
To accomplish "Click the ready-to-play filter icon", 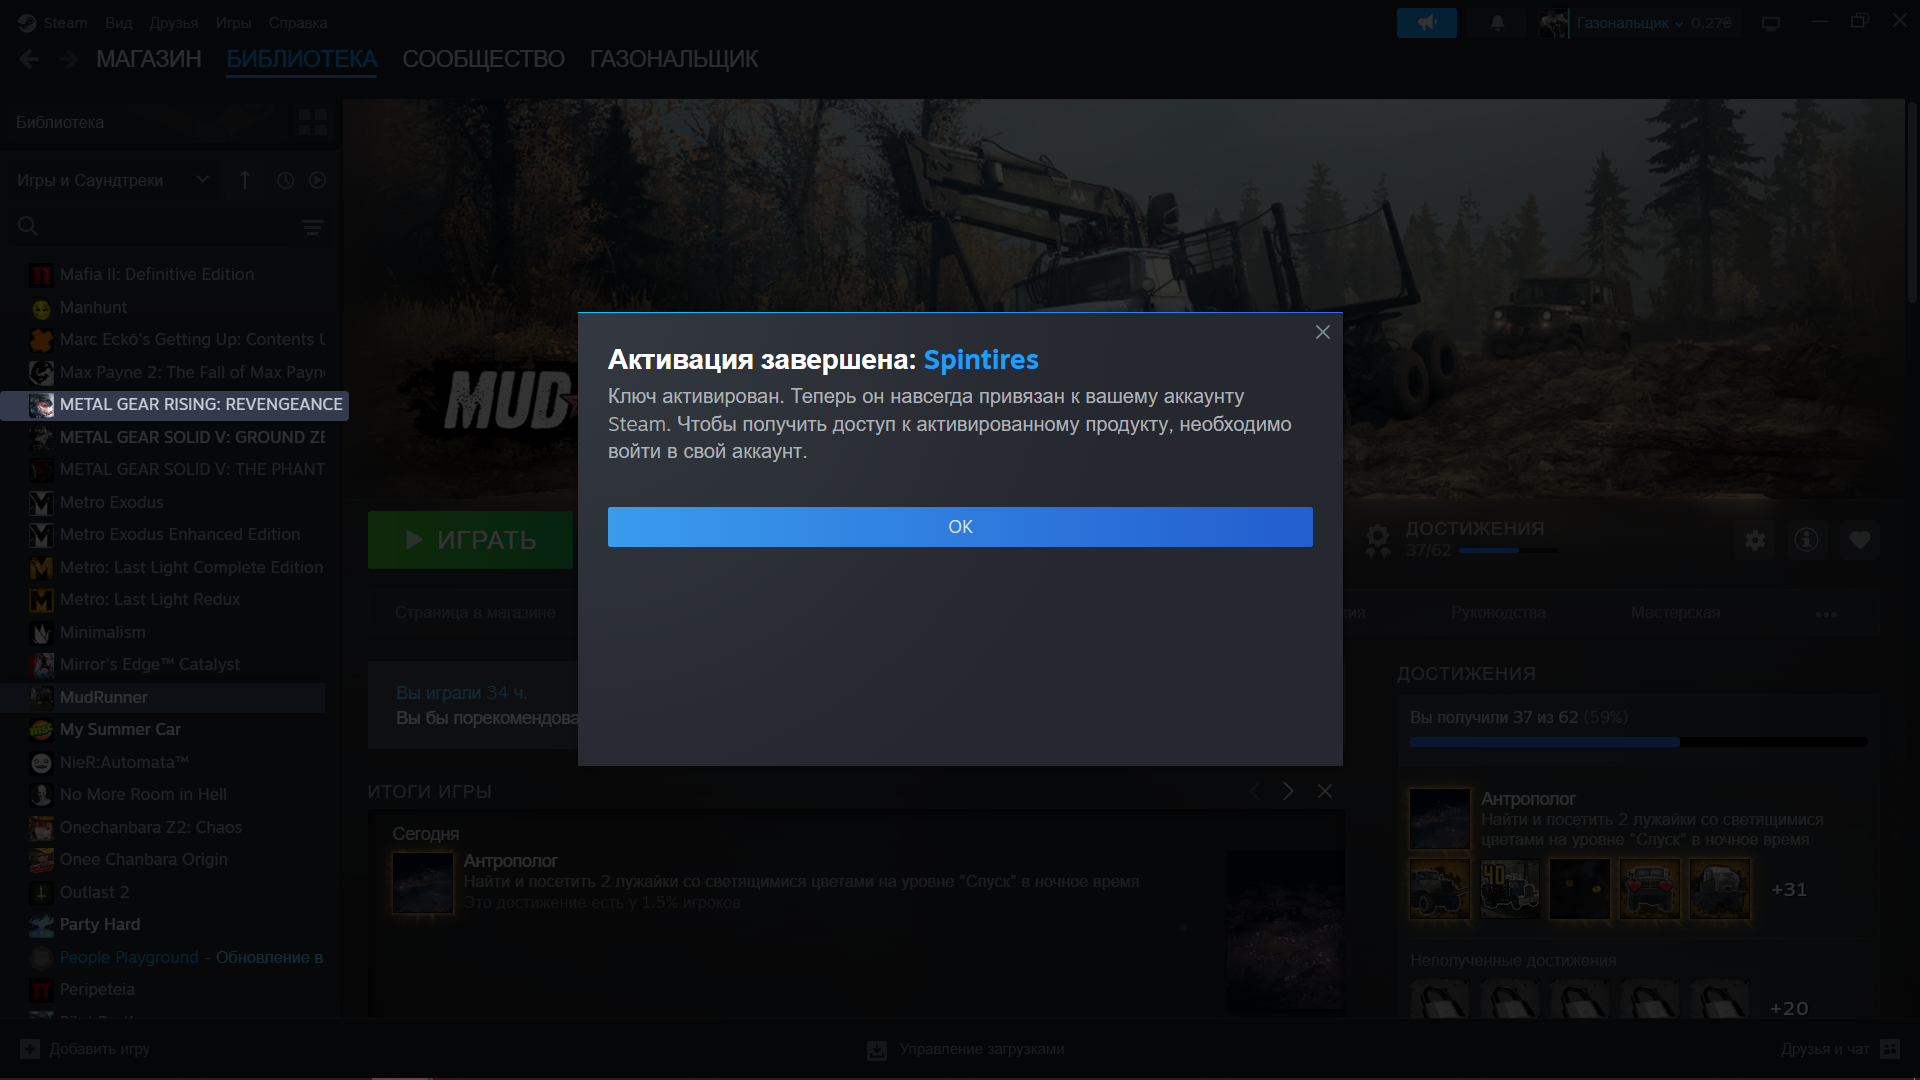I will pyautogui.click(x=317, y=180).
